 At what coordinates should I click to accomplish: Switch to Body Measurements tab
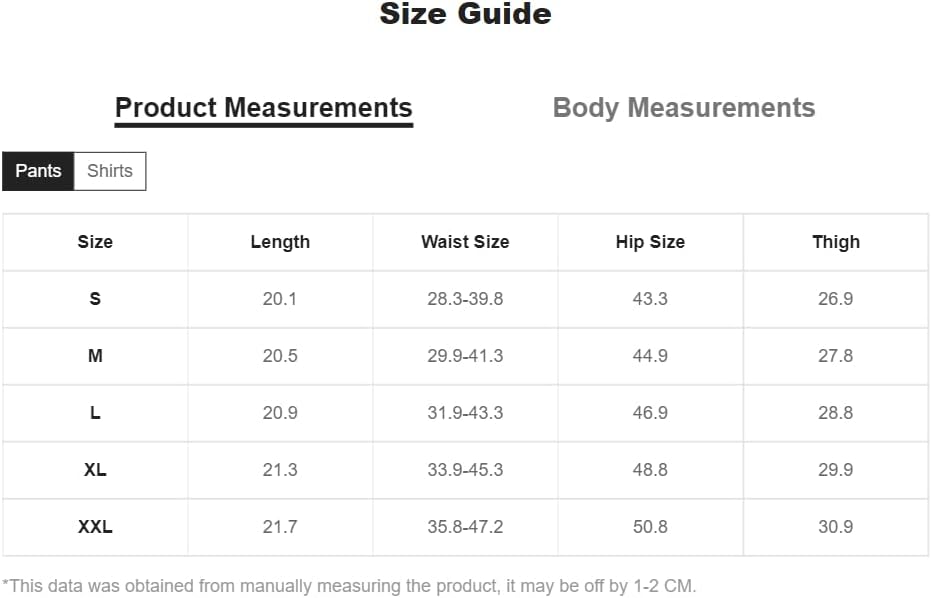click(684, 108)
